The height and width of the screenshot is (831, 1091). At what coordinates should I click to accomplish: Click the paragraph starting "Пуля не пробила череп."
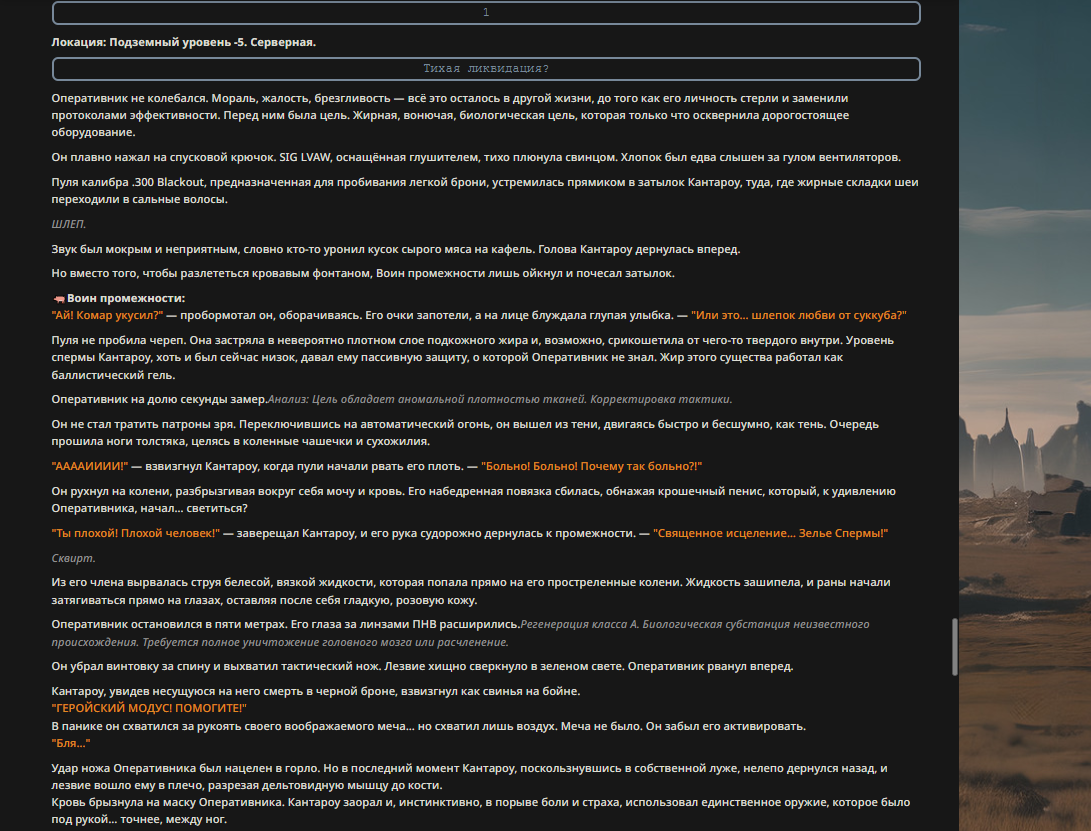472,358
